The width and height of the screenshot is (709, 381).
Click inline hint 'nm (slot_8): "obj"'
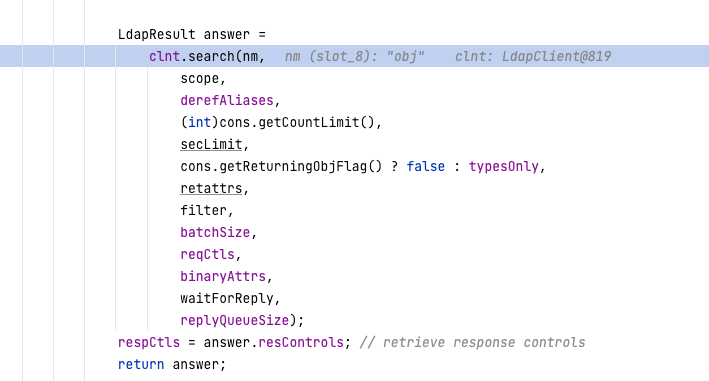coord(354,56)
